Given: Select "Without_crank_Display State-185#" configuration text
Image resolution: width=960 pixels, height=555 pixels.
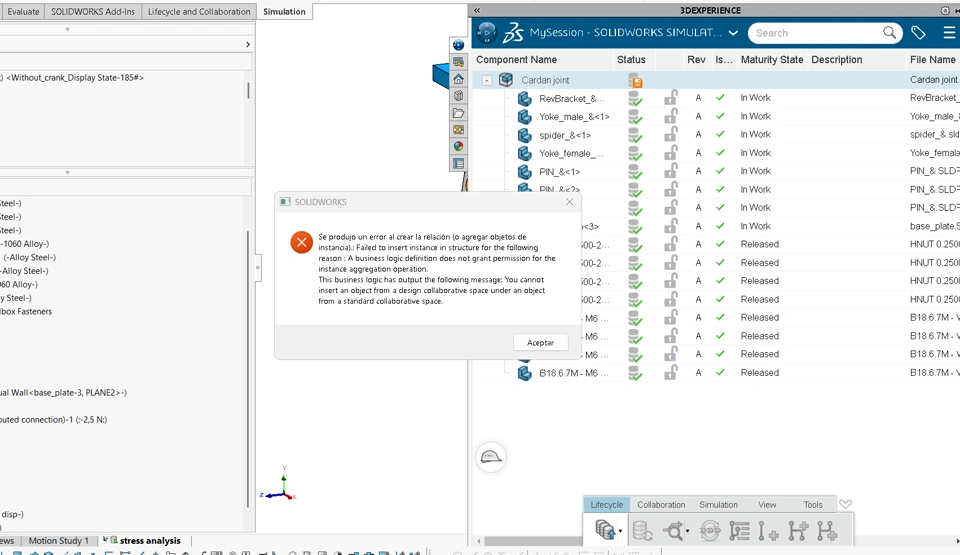Looking at the screenshot, I should point(75,78).
